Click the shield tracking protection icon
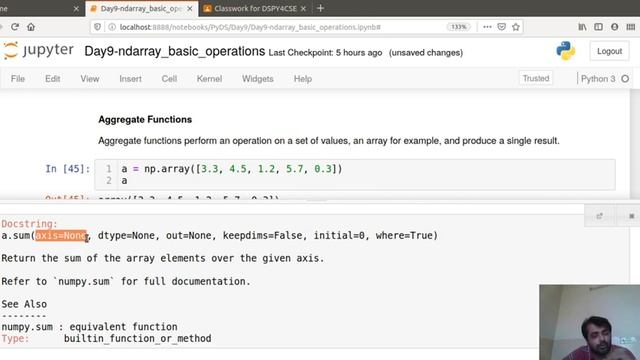This screenshot has width=640, height=360. click(x=97, y=27)
